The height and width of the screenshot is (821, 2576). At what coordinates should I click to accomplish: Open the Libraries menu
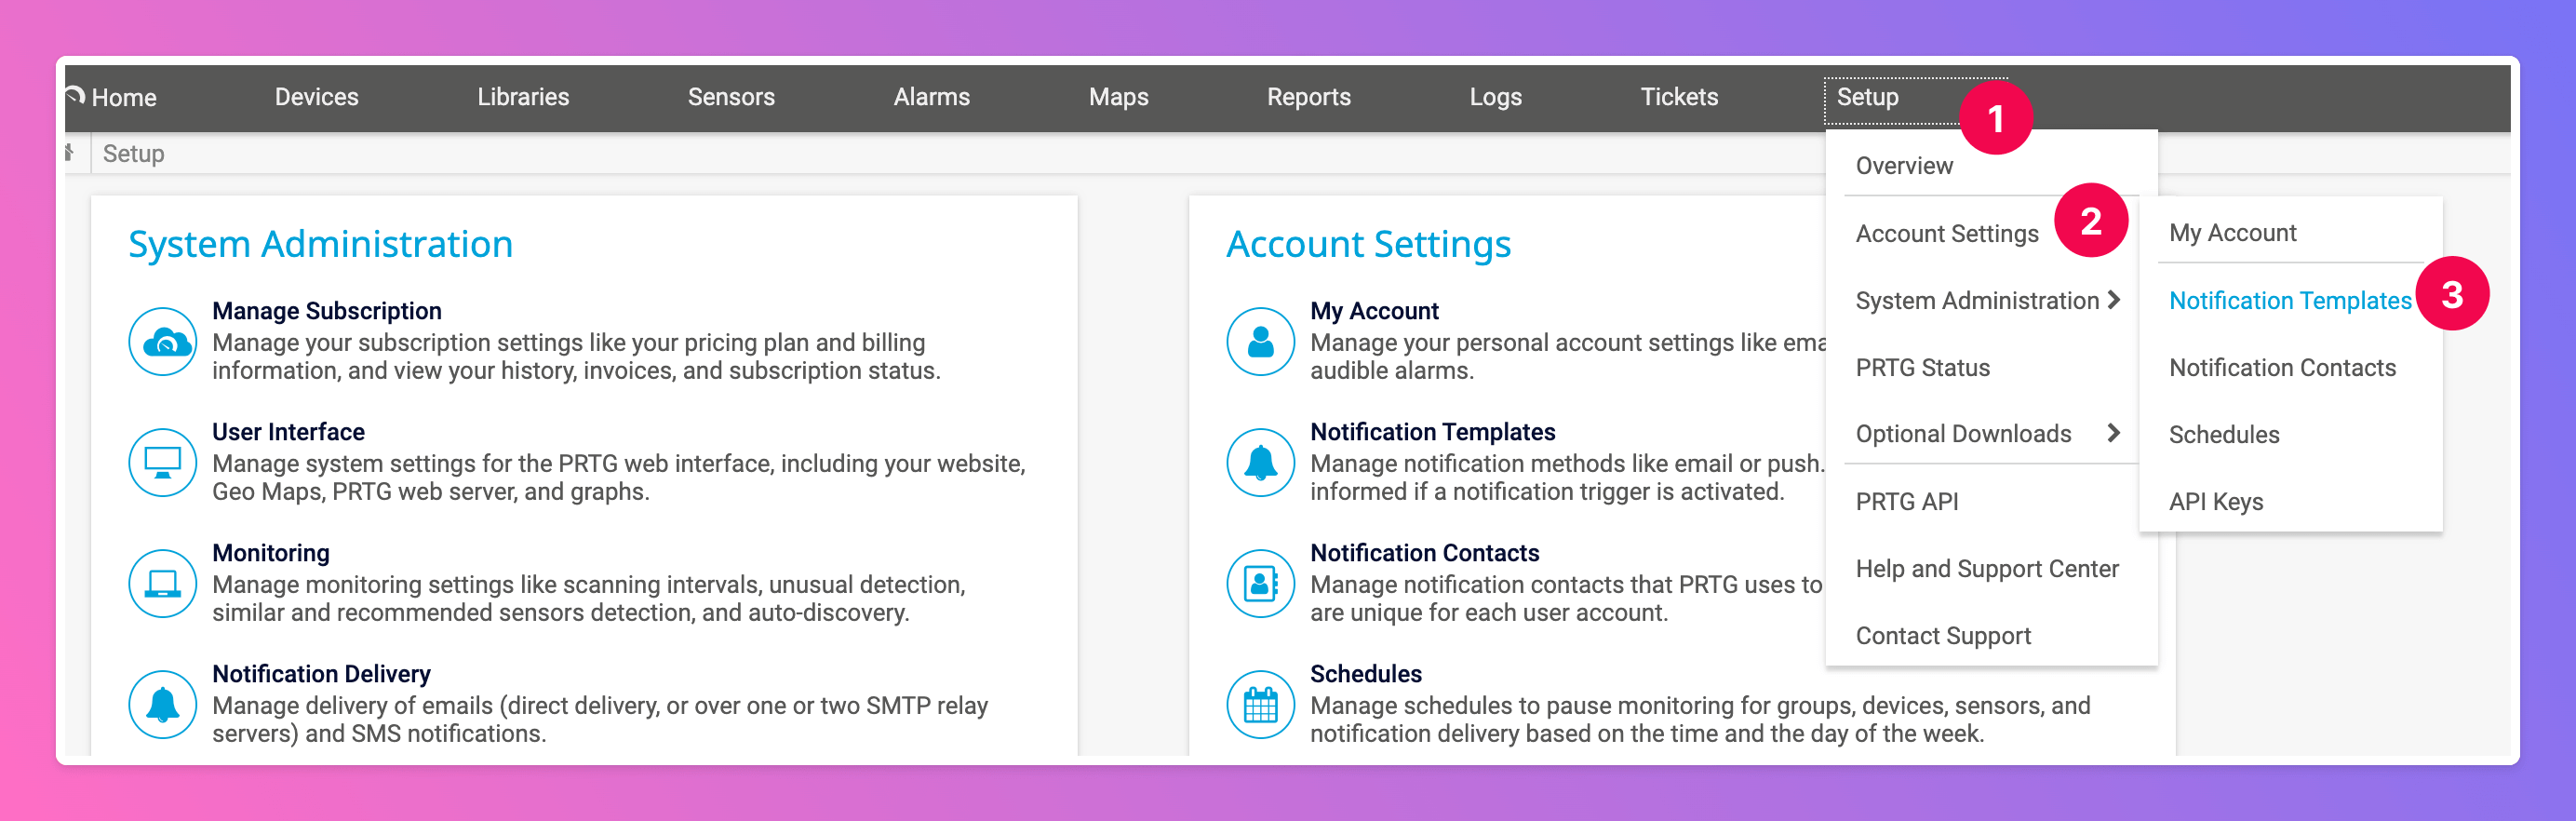pyautogui.click(x=523, y=97)
